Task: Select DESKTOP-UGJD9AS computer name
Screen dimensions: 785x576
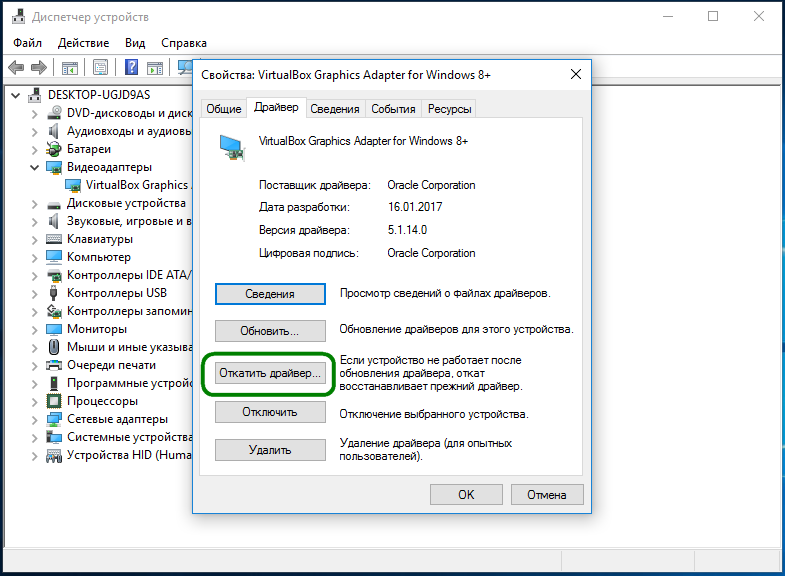Action: coord(99,95)
